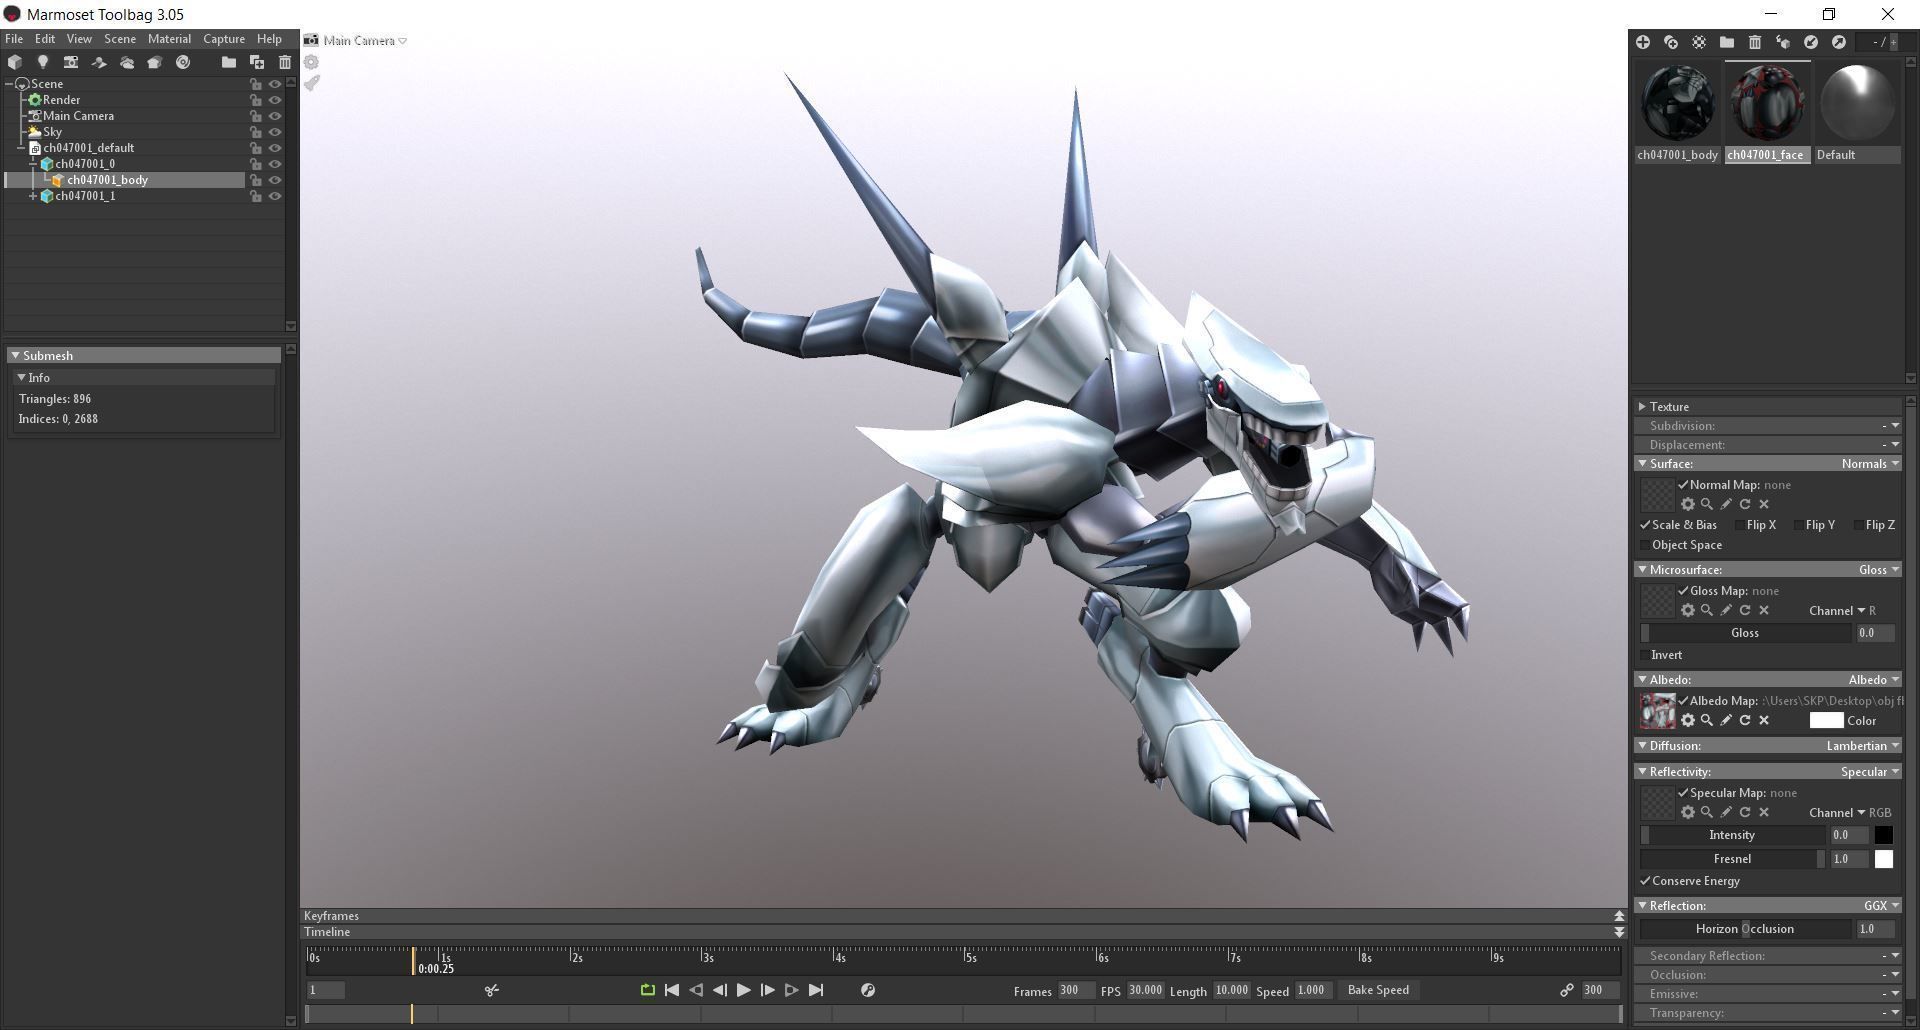This screenshot has height=1030, width=1920.
Task: Open the View menu
Action: 79,39
